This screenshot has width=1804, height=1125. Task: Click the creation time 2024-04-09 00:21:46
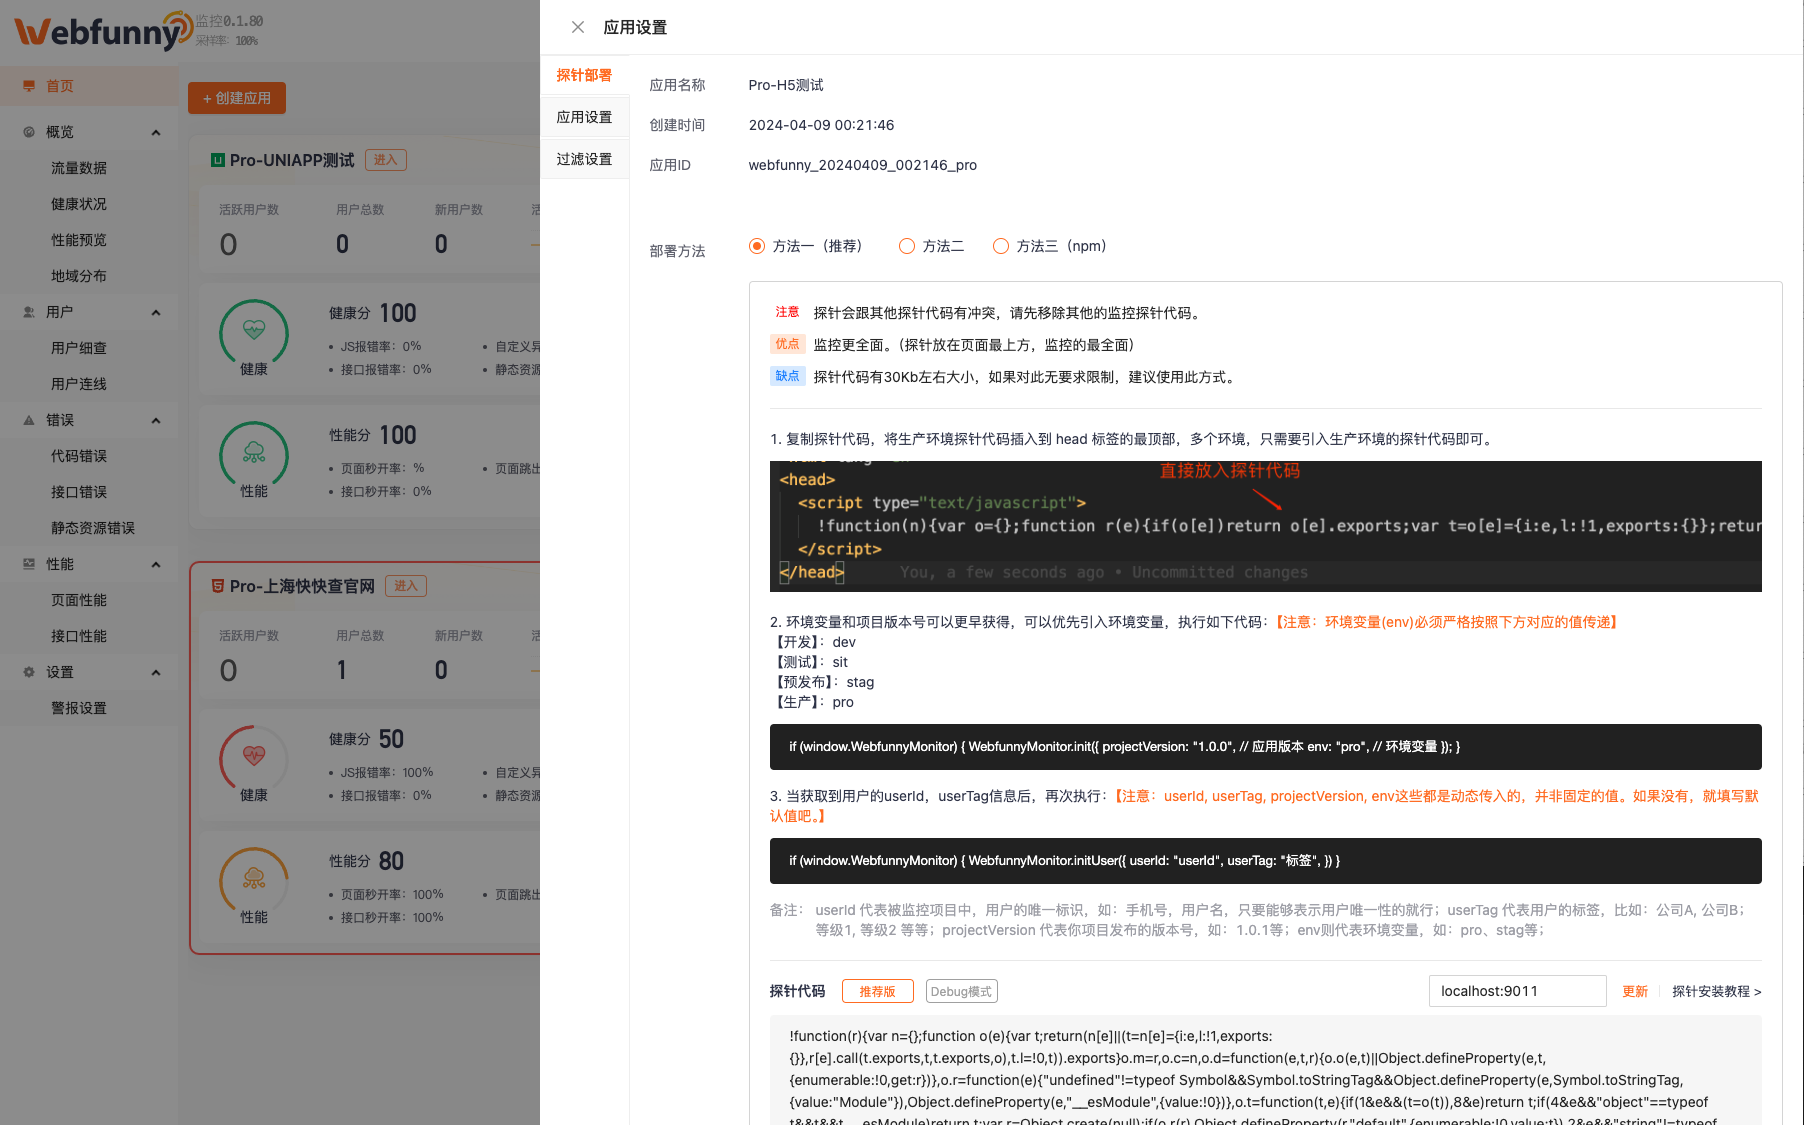tap(821, 125)
